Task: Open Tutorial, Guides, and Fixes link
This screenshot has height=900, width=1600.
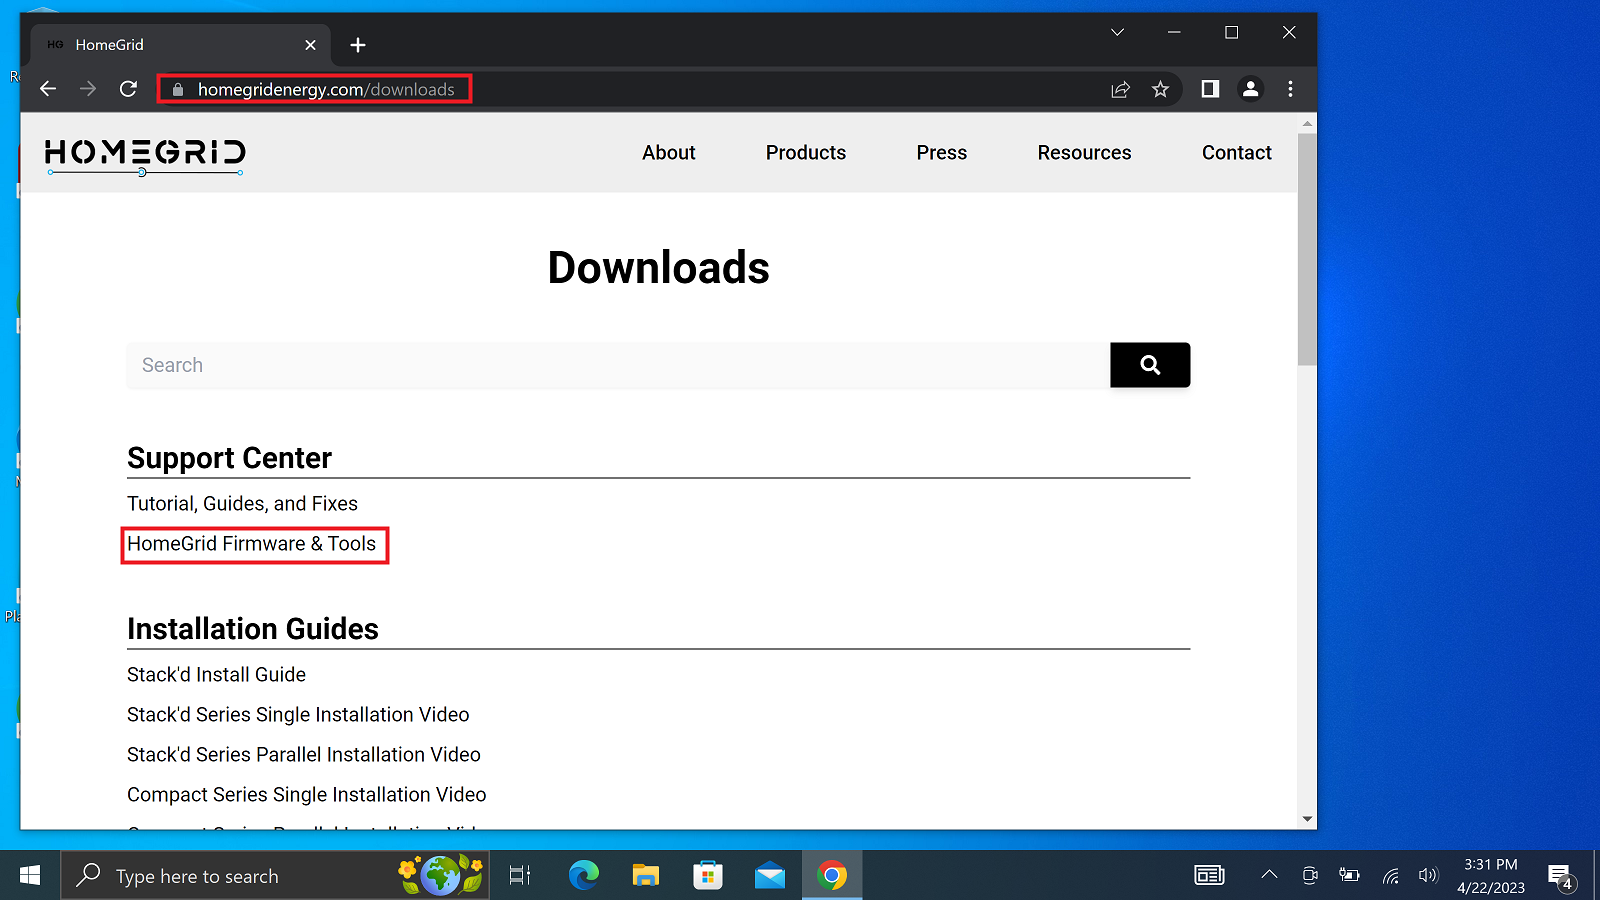Action: point(242,504)
